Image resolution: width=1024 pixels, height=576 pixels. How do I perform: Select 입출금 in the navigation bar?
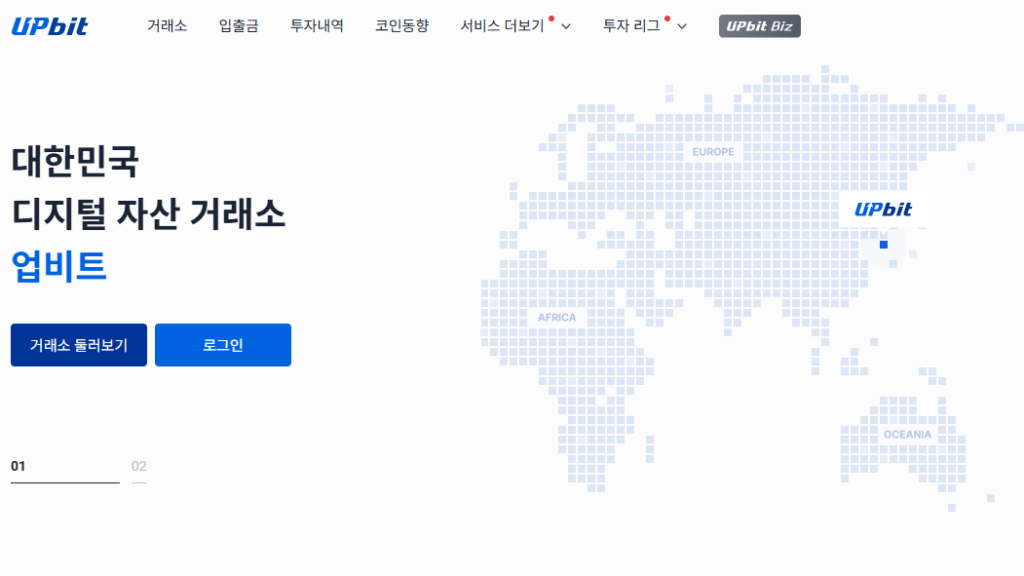click(238, 26)
